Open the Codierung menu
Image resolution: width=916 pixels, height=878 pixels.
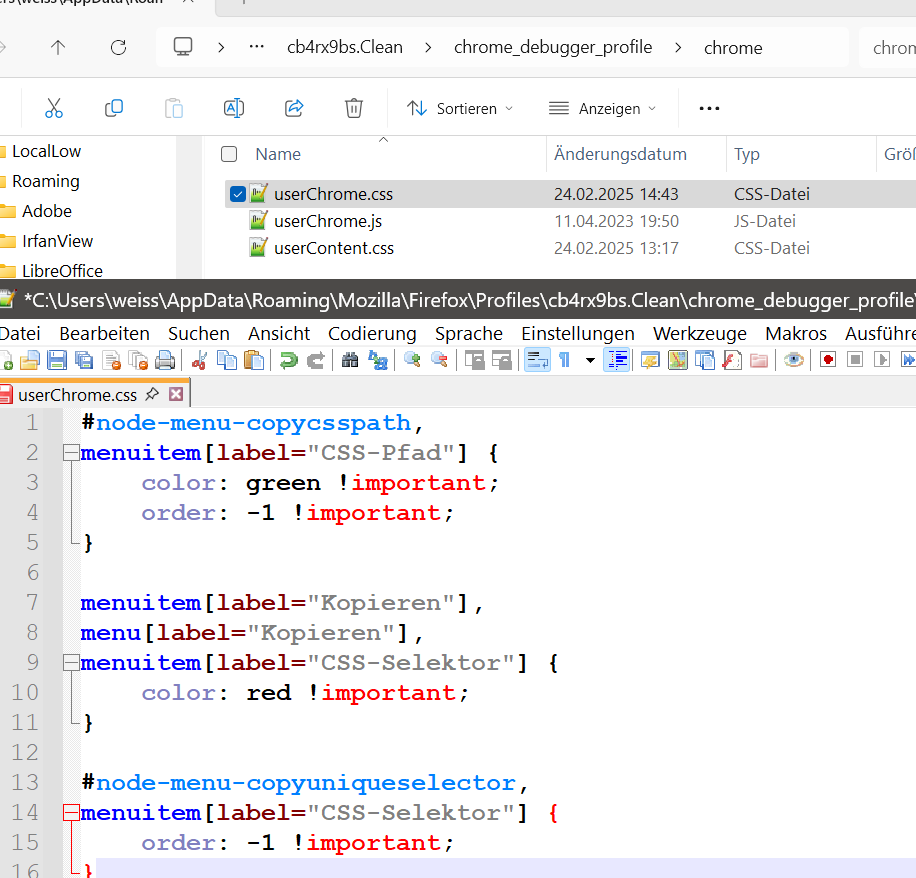point(372,334)
